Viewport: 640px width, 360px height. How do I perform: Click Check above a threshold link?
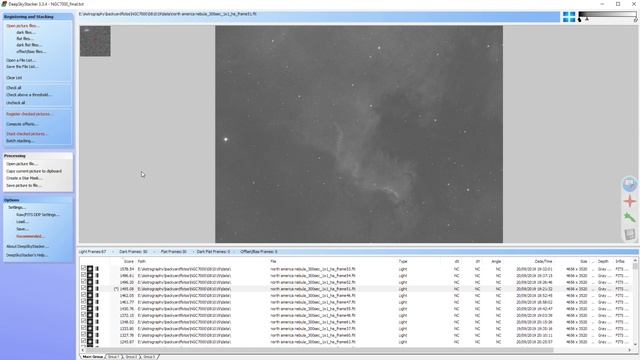tap(29, 95)
